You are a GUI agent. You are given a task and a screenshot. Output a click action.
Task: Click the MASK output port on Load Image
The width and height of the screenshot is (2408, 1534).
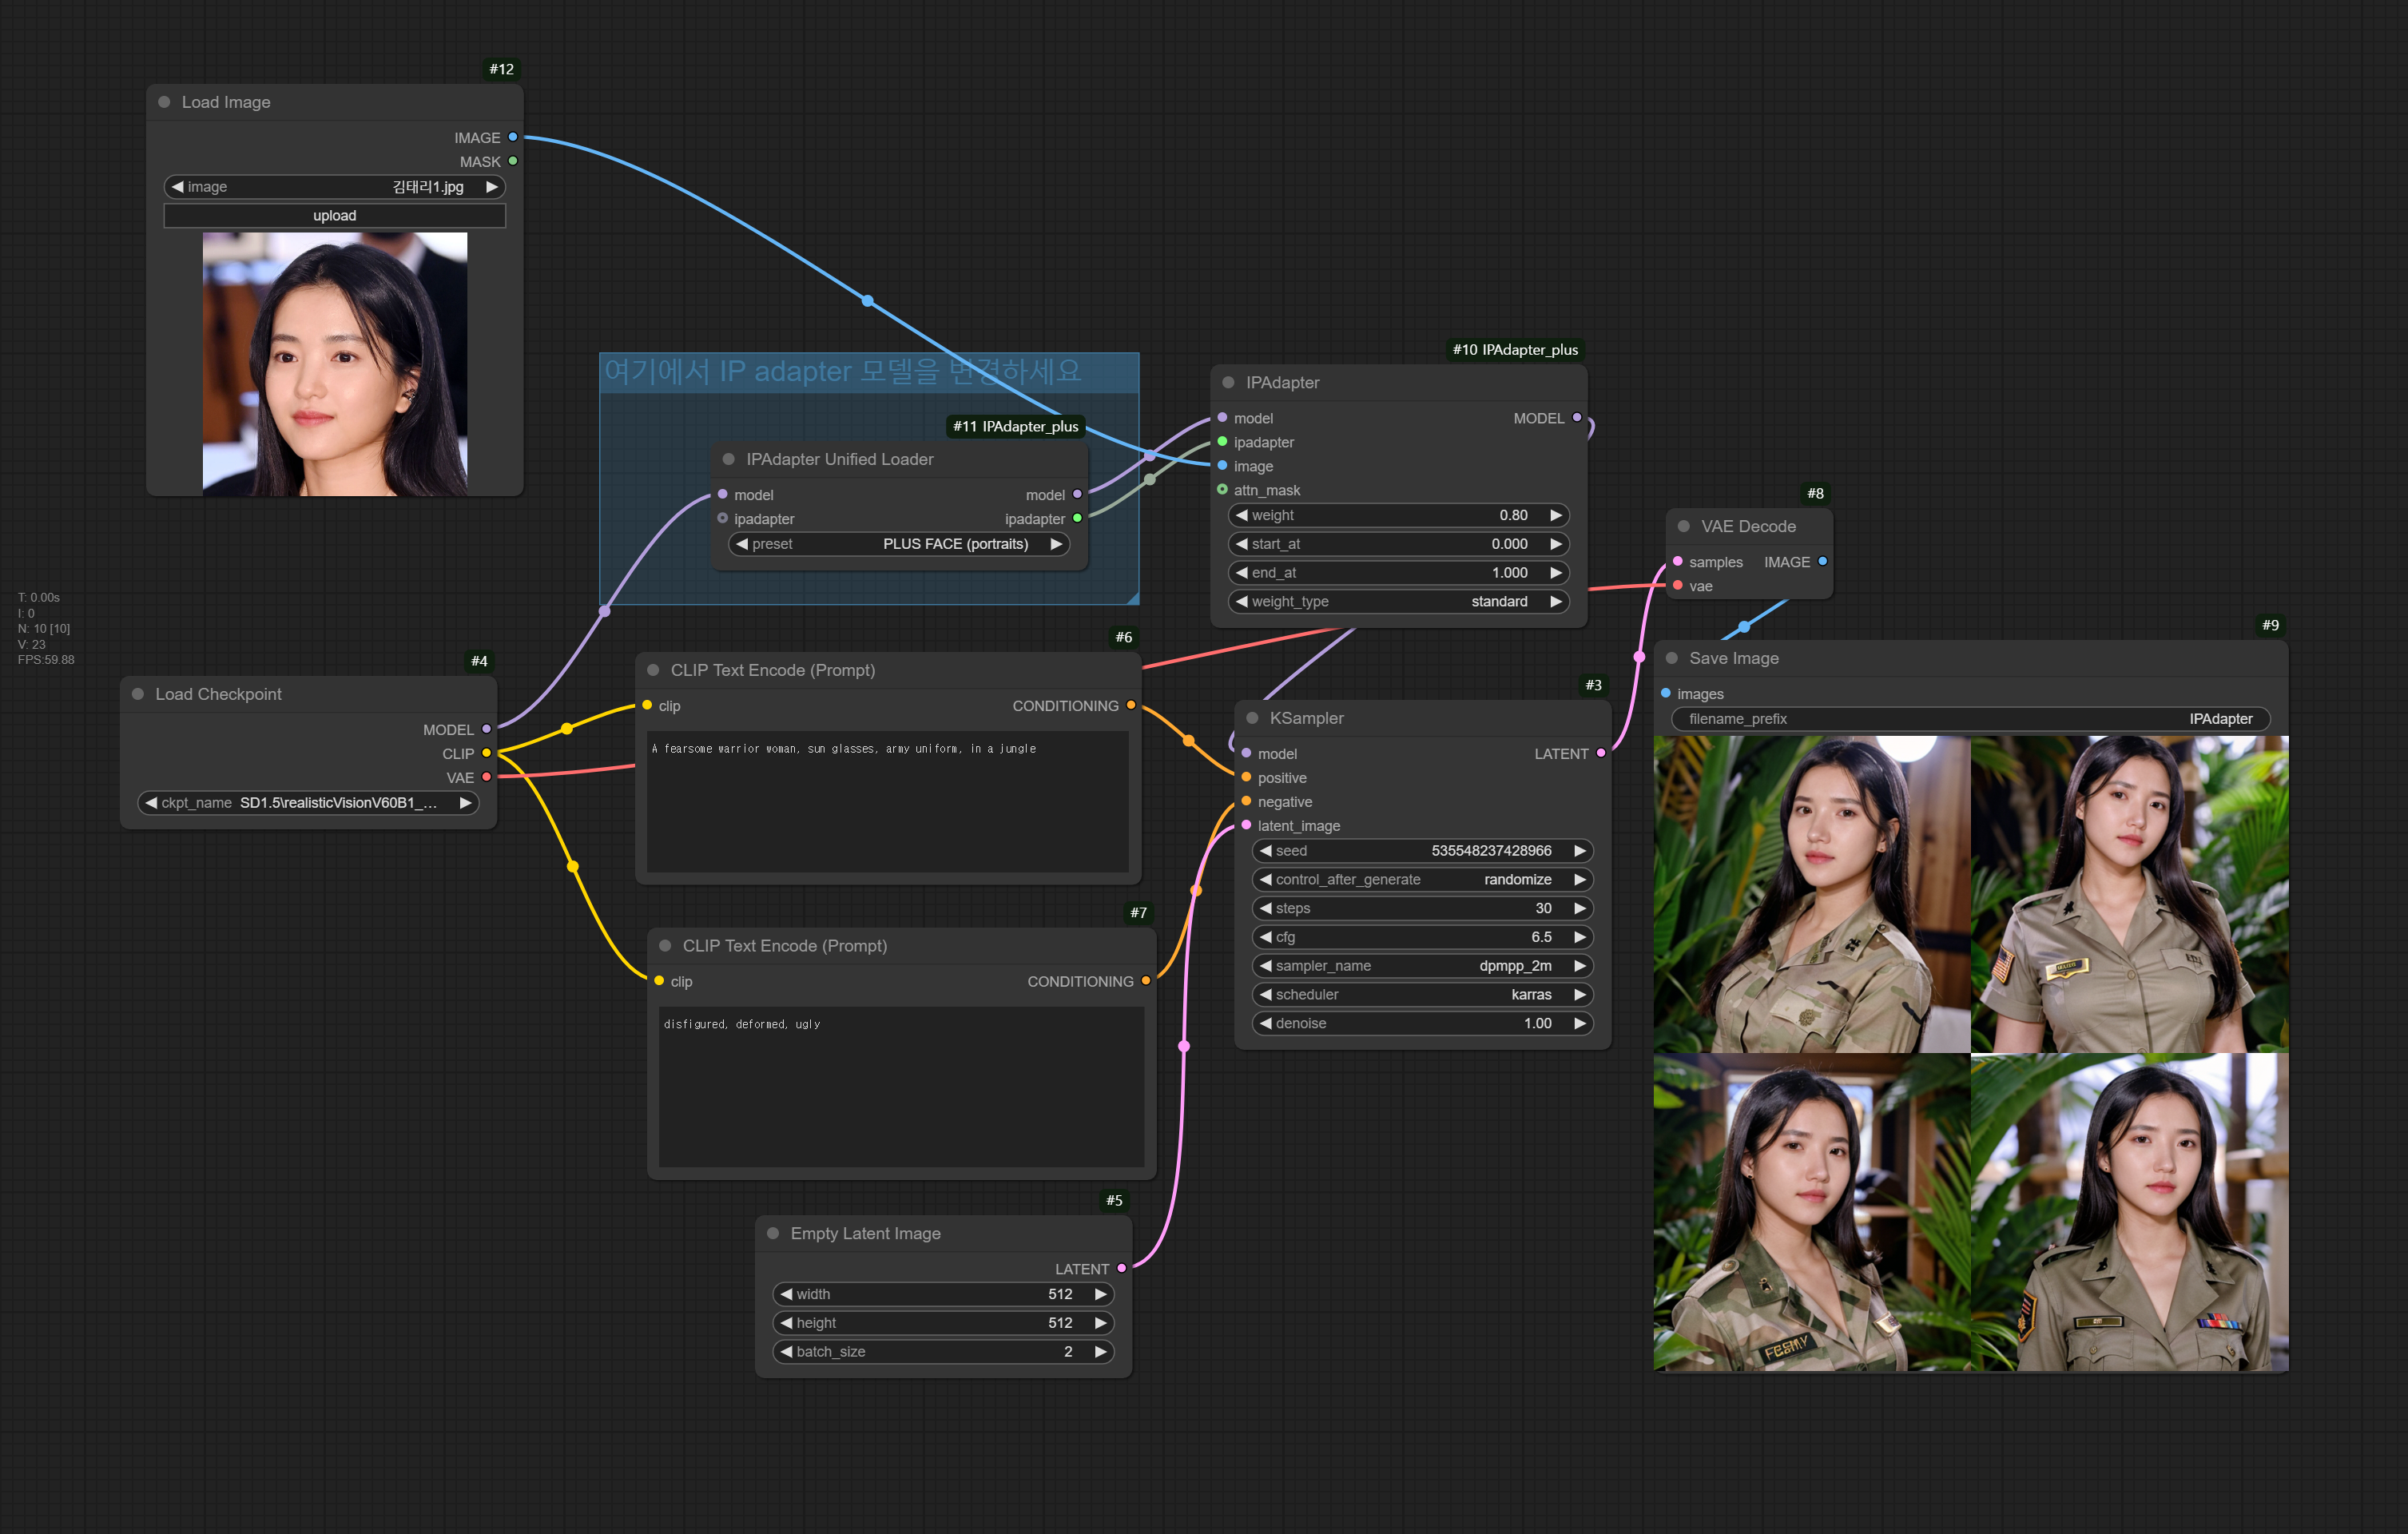(513, 161)
